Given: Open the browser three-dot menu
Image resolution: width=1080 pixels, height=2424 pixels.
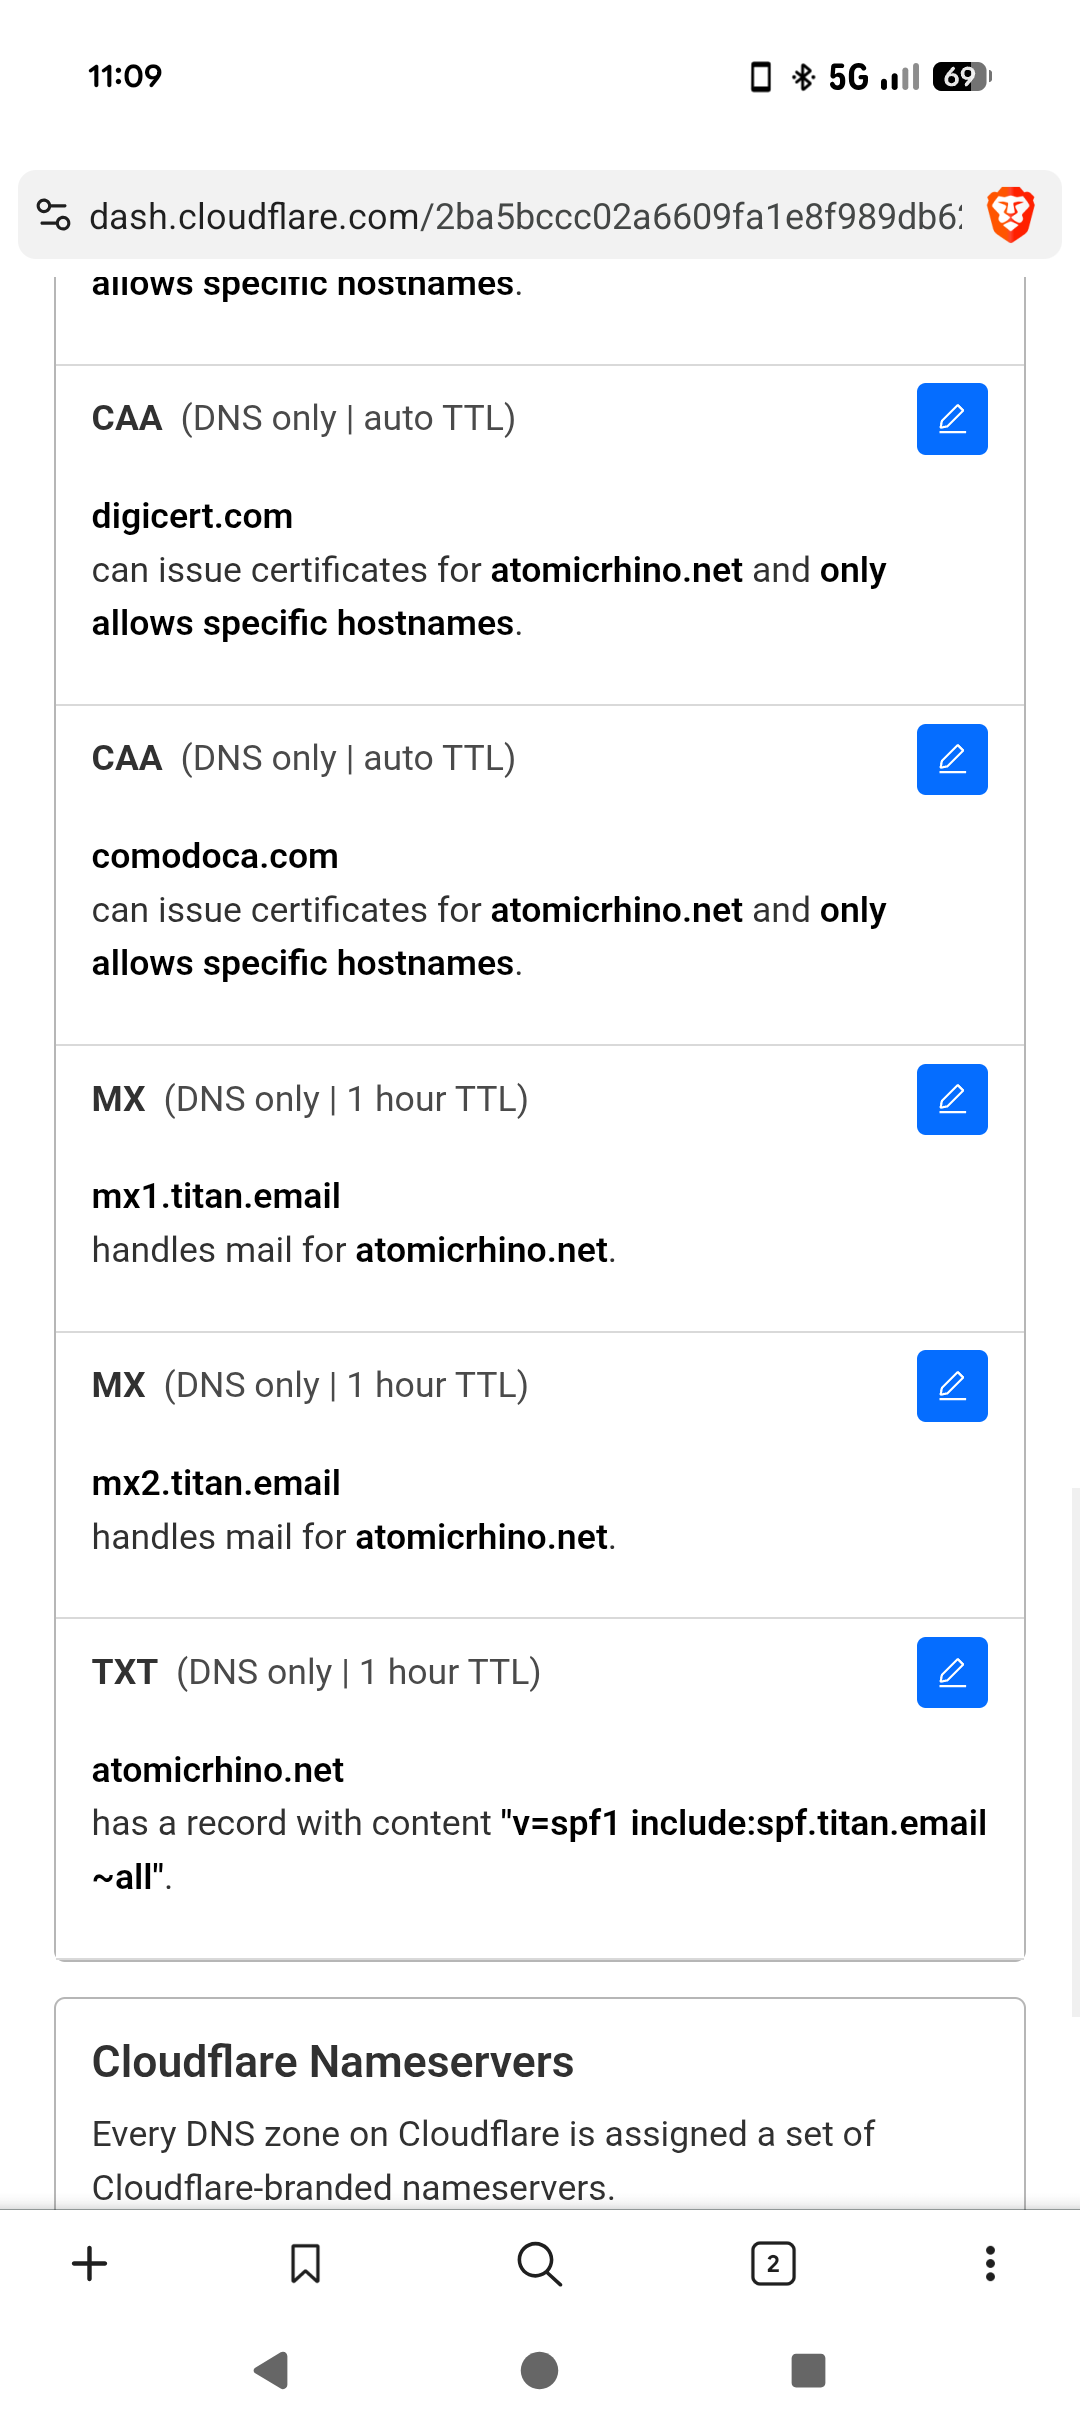Looking at the screenshot, I should (x=990, y=2263).
